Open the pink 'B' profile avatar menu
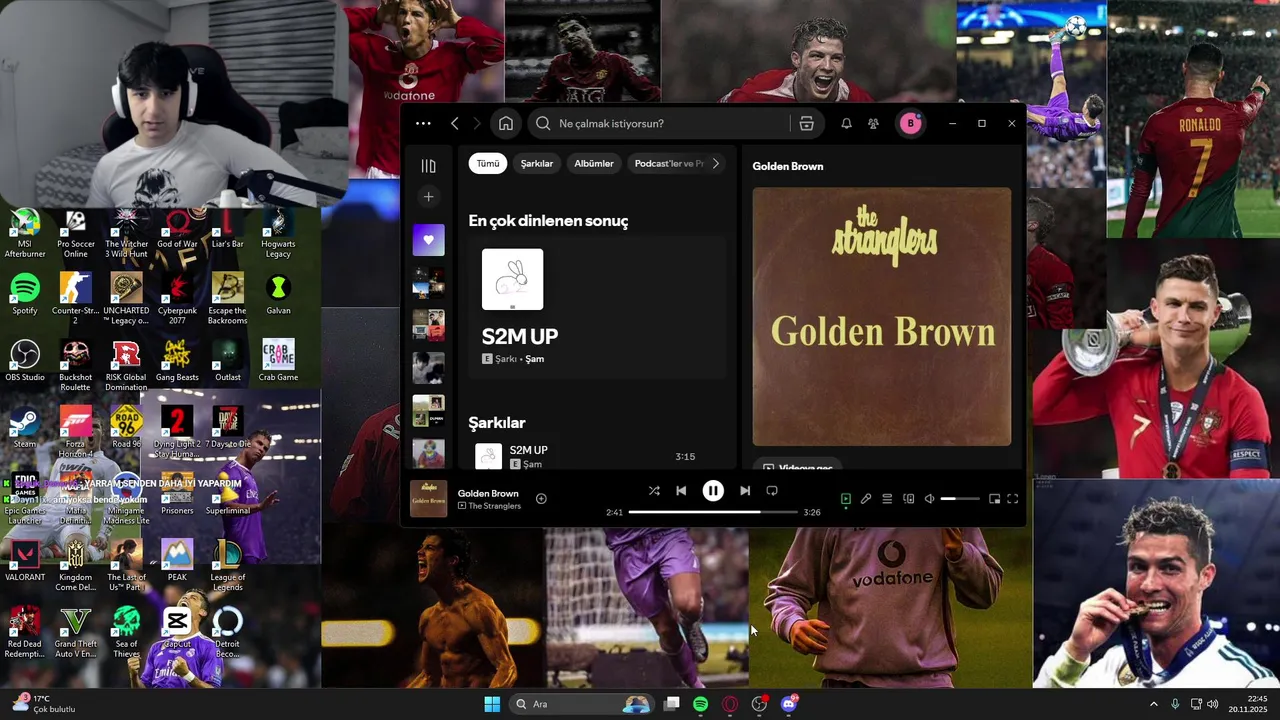Screen dimensions: 1280x720 click(x=910, y=123)
